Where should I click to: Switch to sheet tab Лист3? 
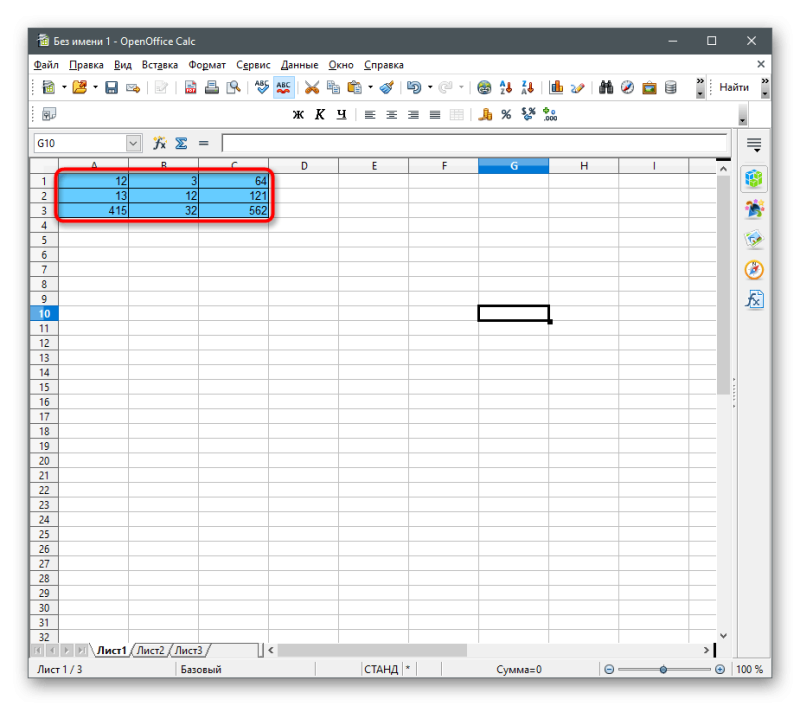click(x=189, y=650)
